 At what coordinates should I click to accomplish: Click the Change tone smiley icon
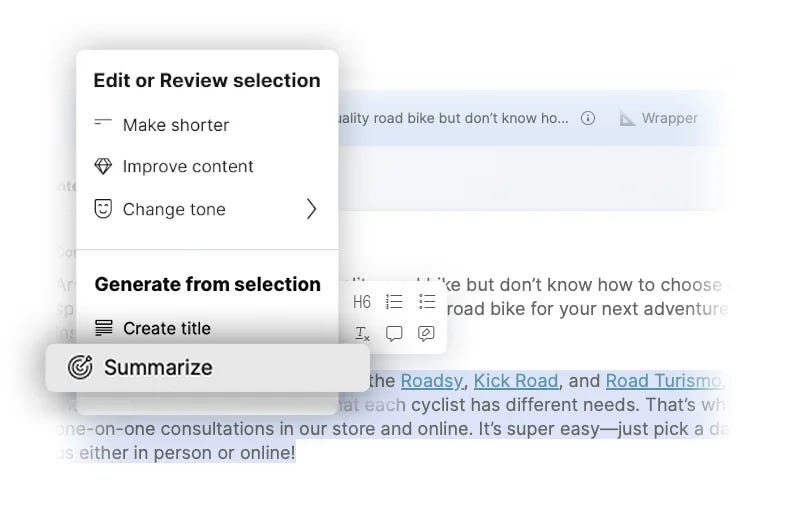coord(103,209)
